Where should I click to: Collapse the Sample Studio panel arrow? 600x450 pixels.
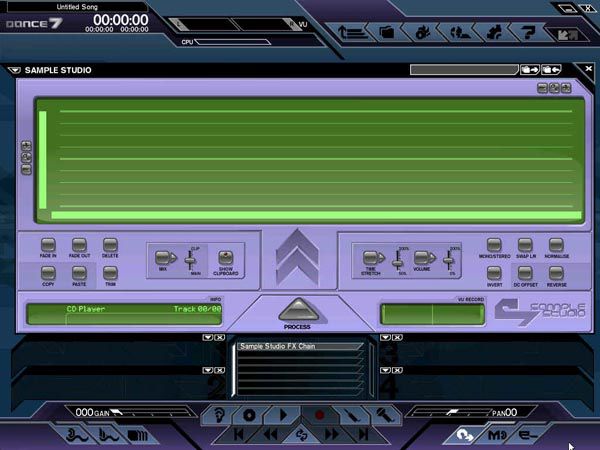[x=13, y=71]
